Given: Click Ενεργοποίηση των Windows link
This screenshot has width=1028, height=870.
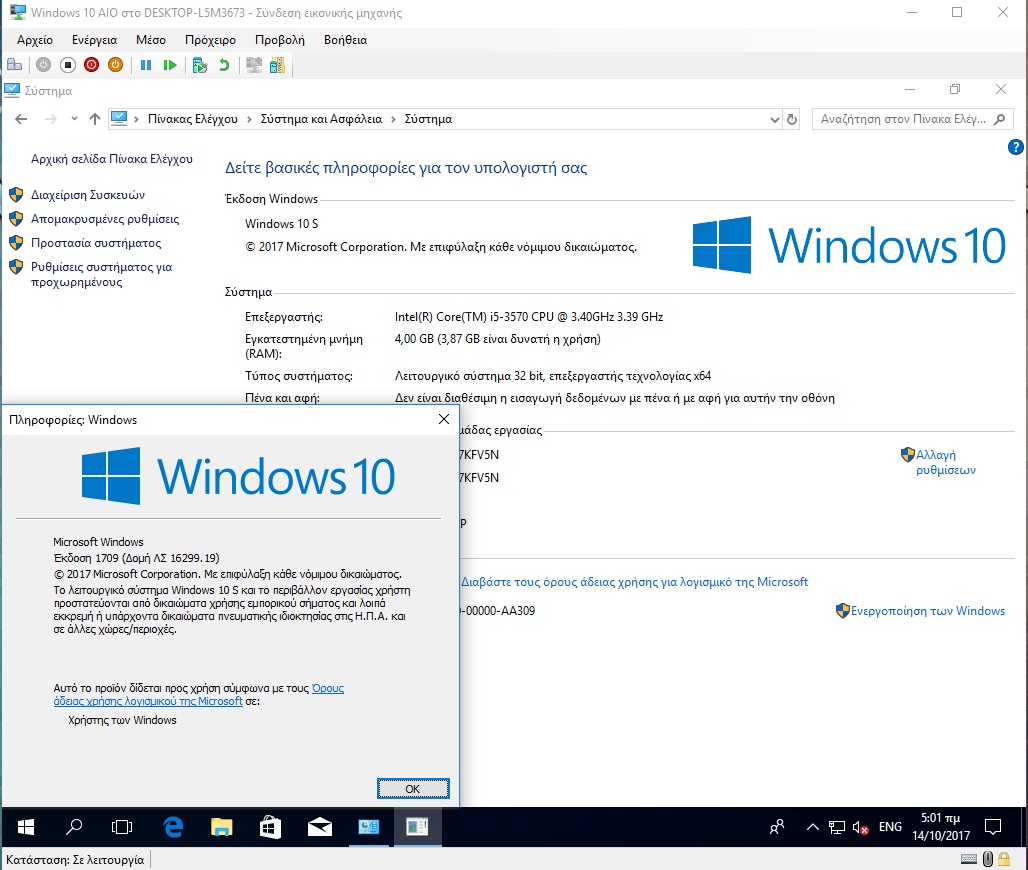Looking at the screenshot, I should [928, 611].
